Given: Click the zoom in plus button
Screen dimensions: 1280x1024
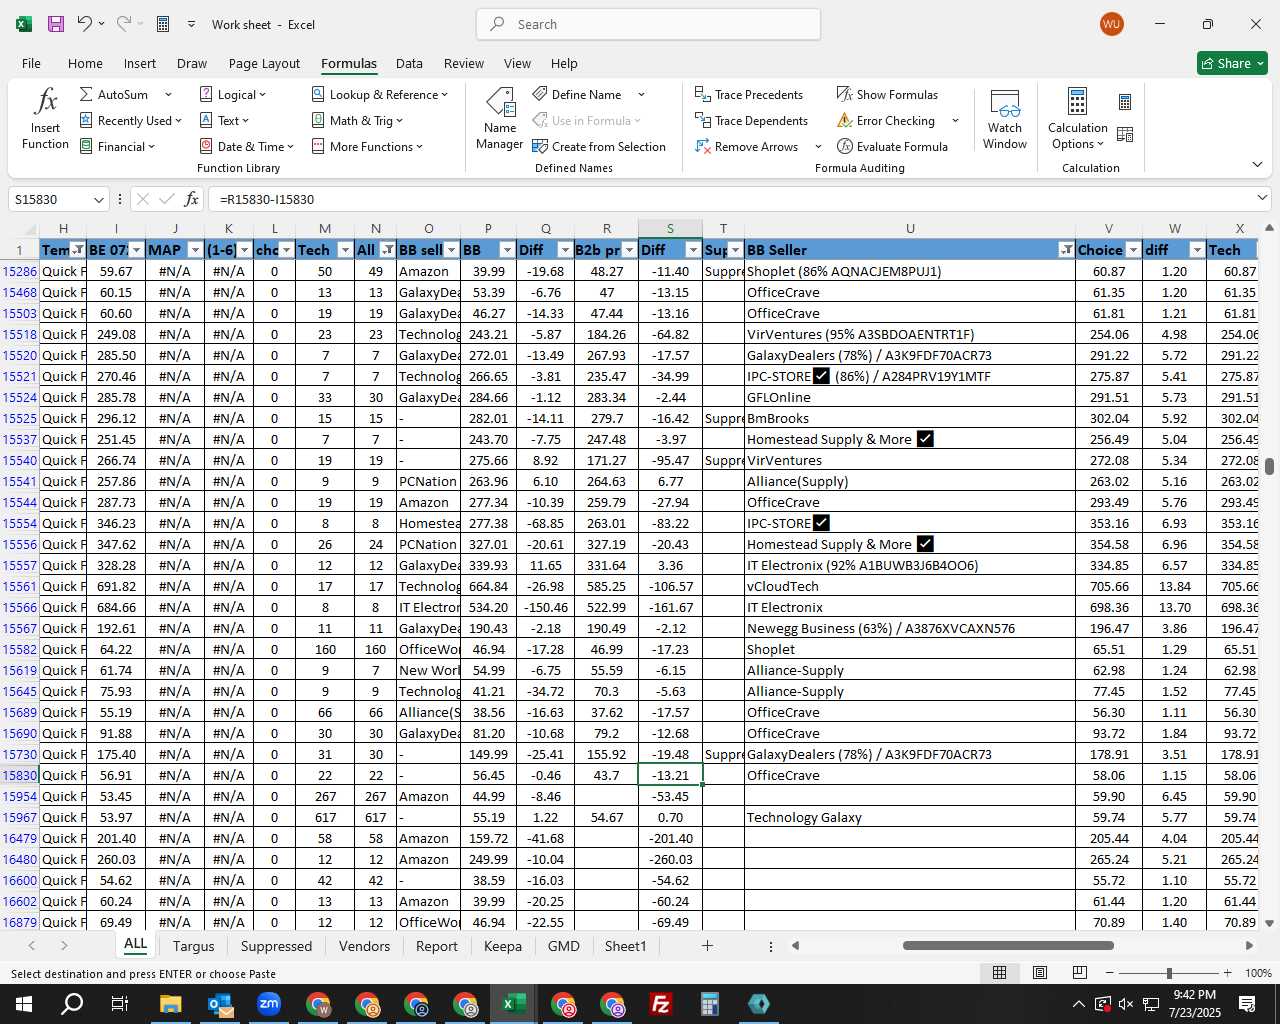Looking at the screenshot, I should 1227,973.
